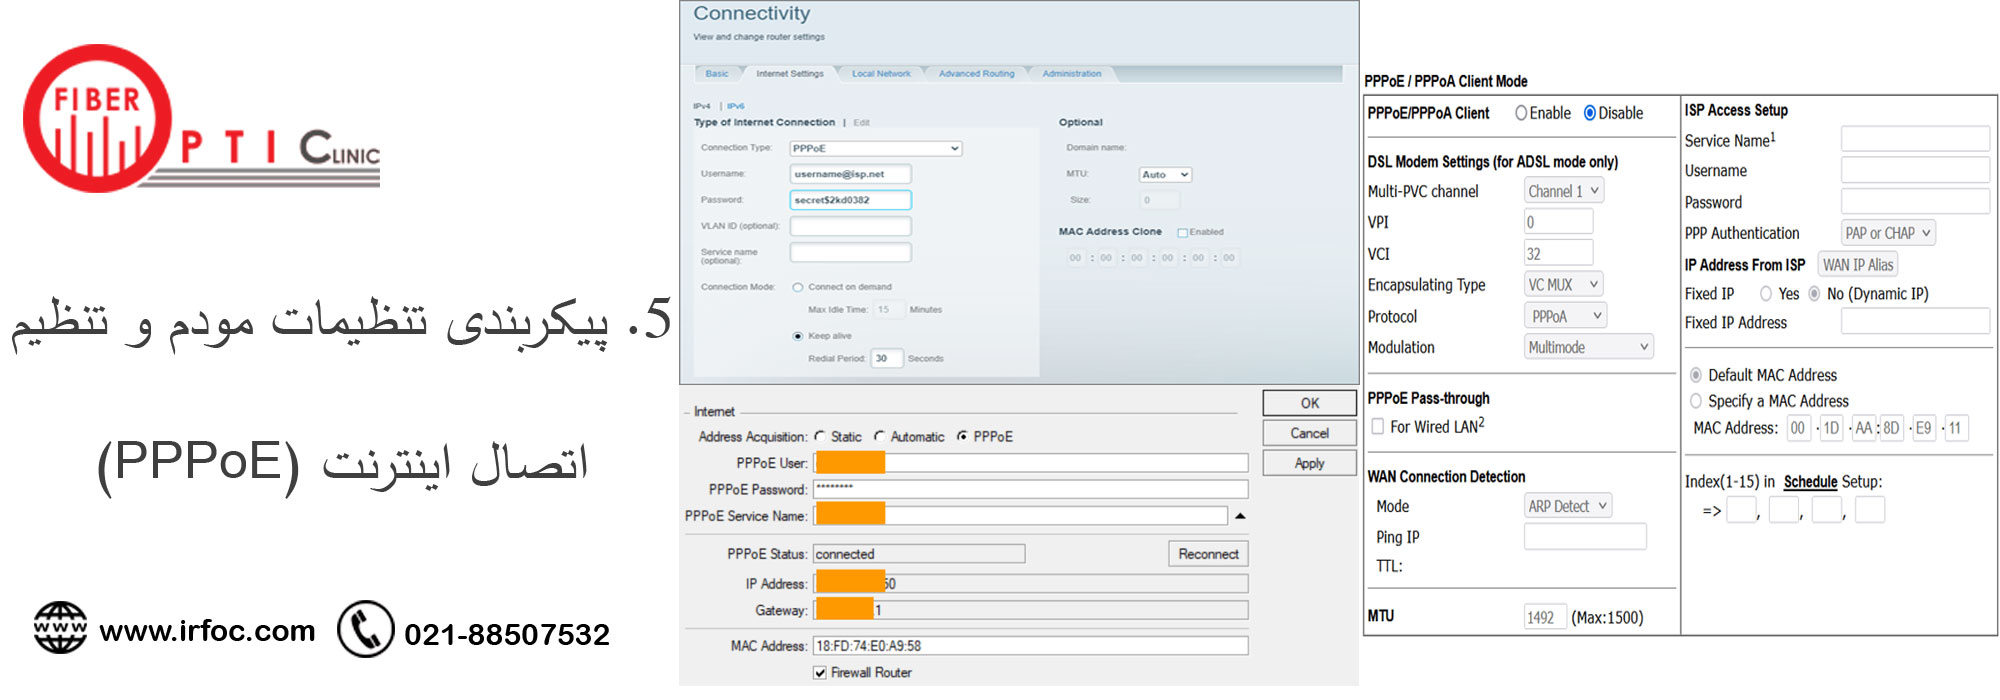Select Specify a MAC Address radio

tap(1696, 401)
